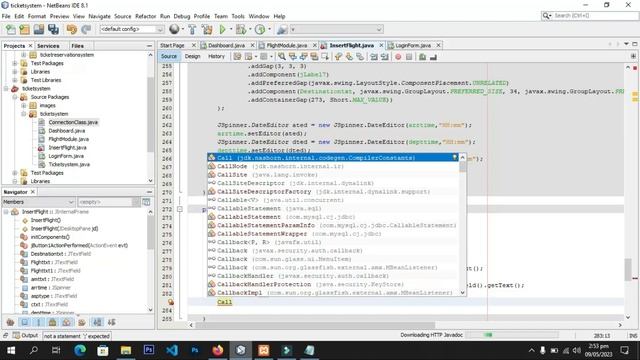Image resolution: width=640 pixels, height=360 pixels.
Task: Click the Undo toolbar icon
Action: [72, 29]
